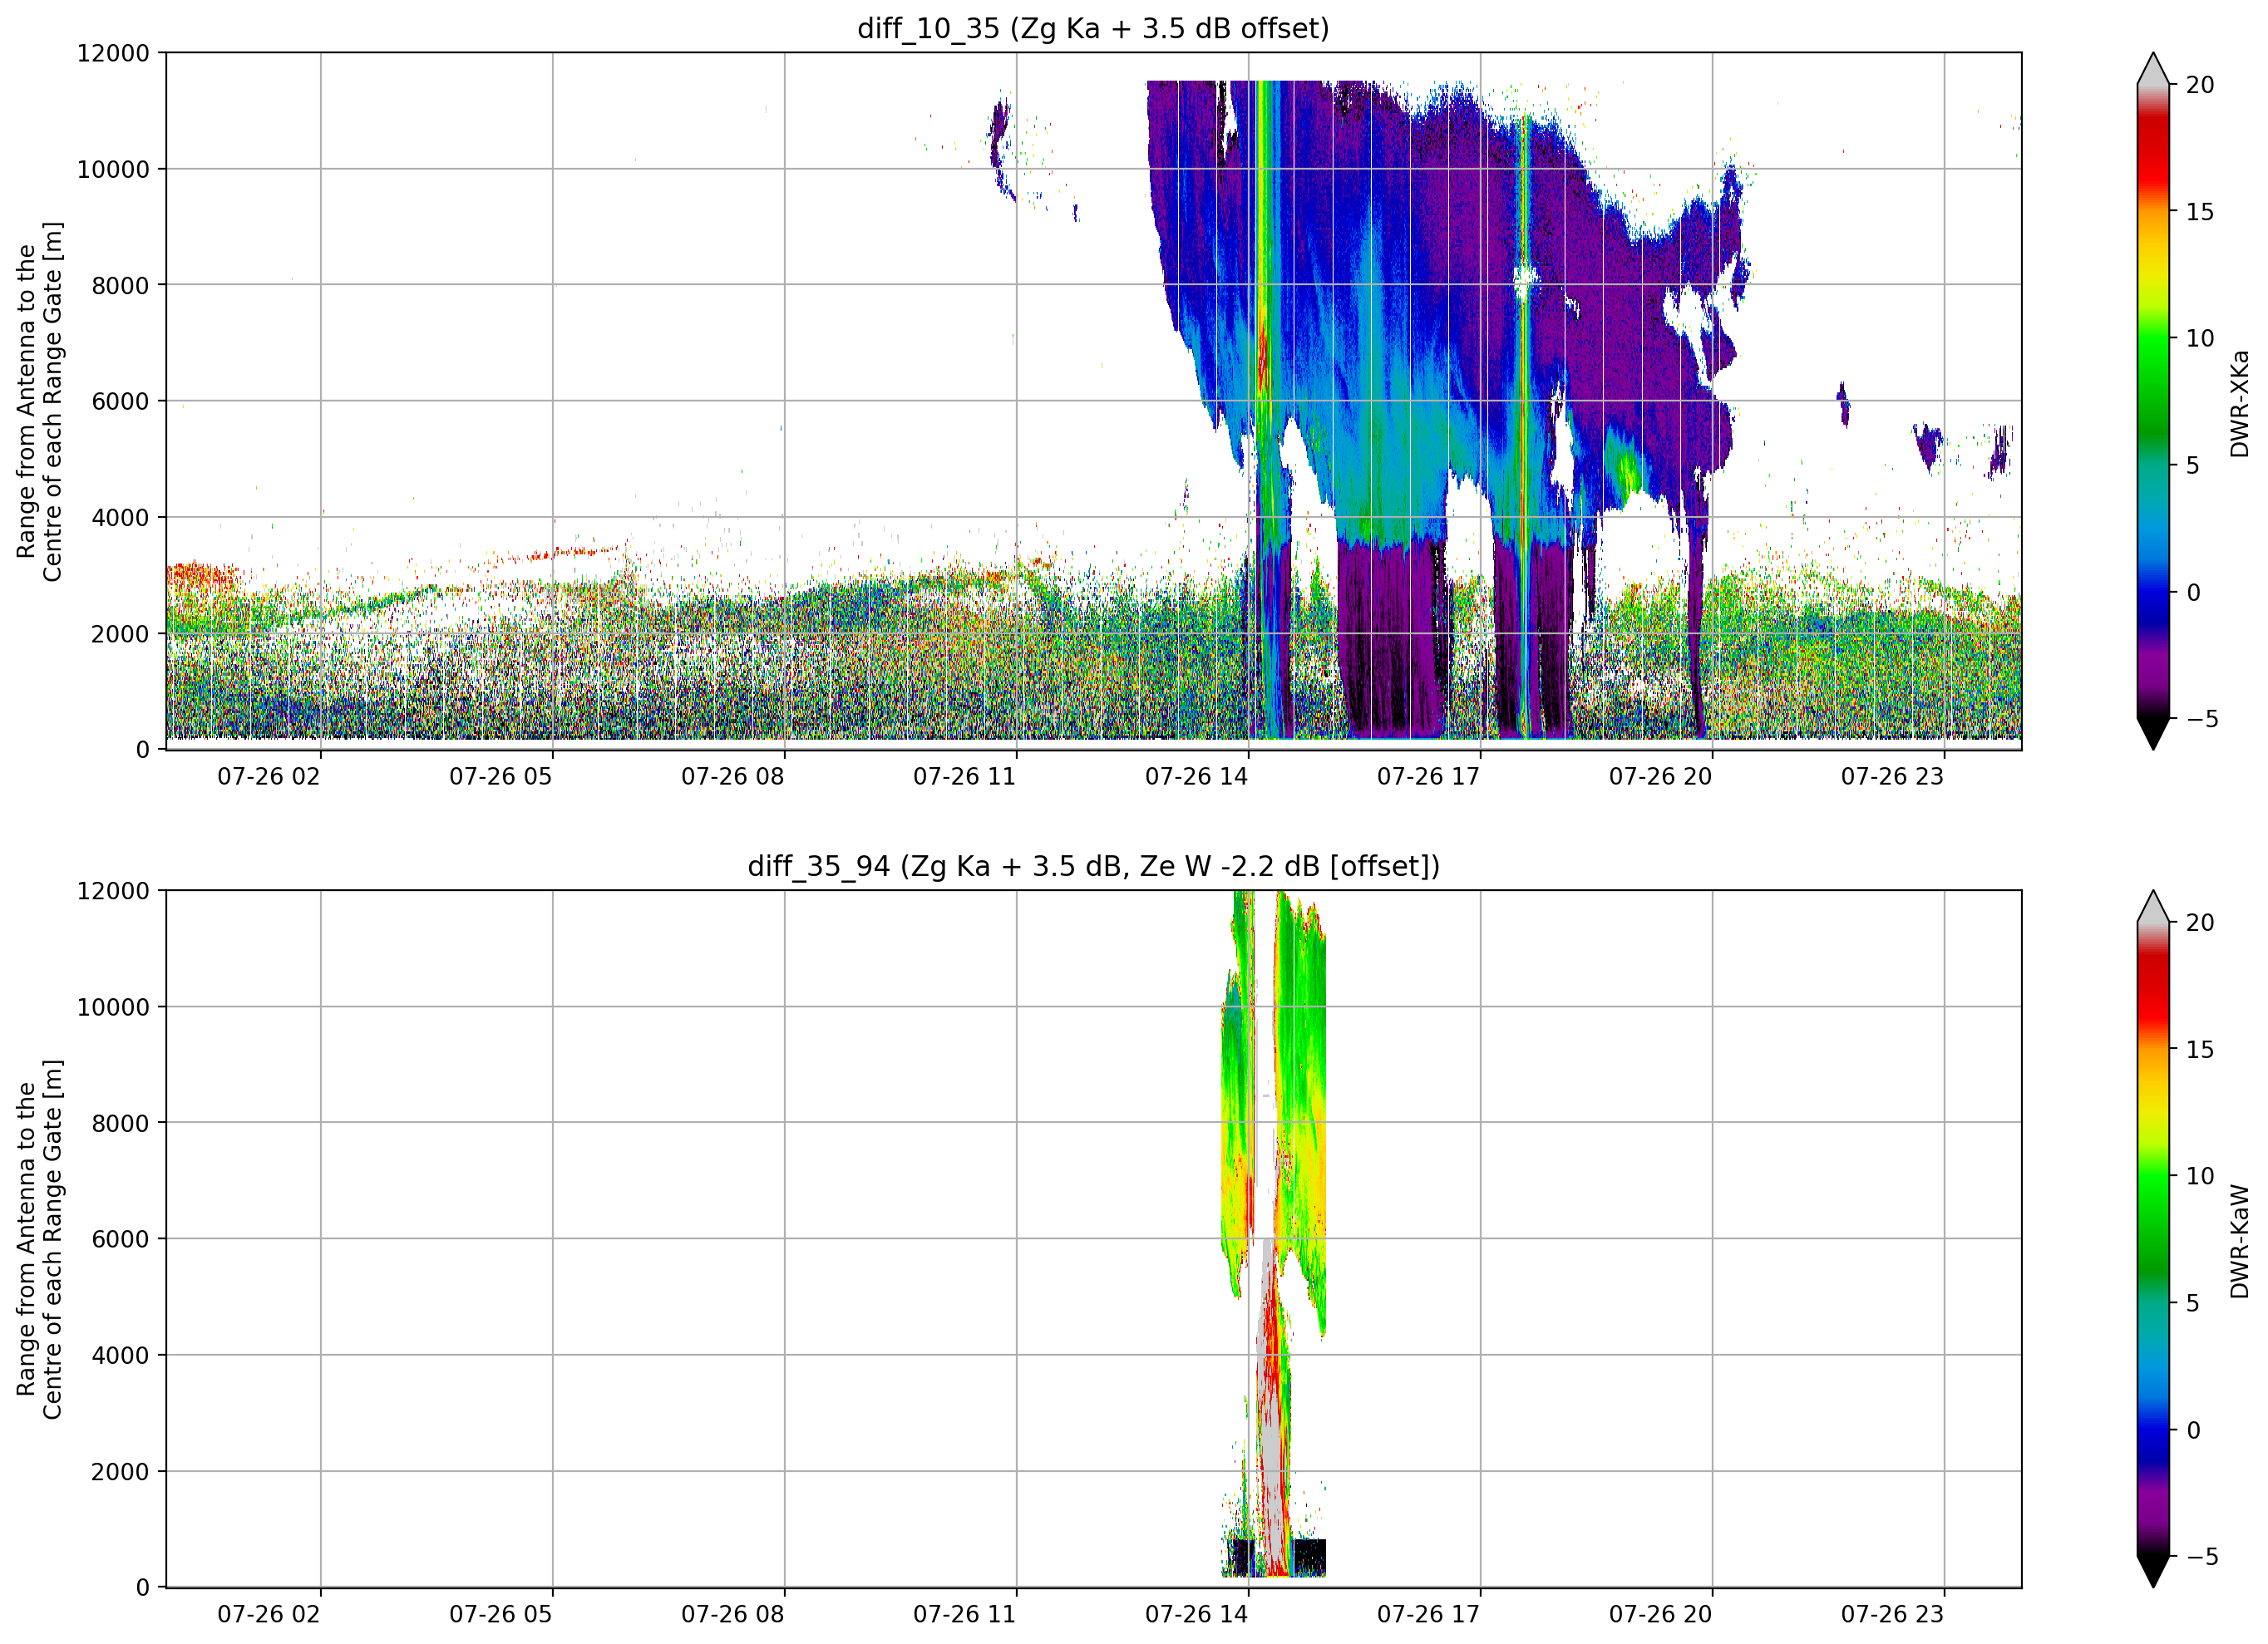Click the 07-26 20 tick in bottom plot

pos(1661,1614)
